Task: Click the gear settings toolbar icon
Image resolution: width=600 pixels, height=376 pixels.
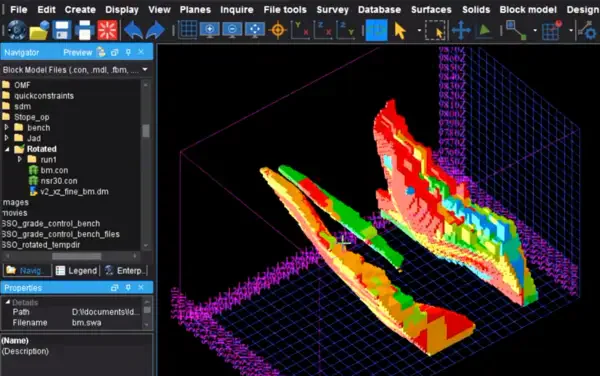Action: 587,31
